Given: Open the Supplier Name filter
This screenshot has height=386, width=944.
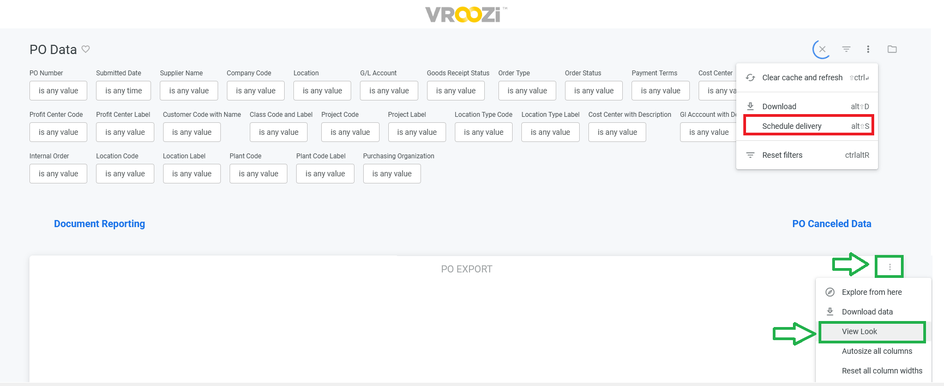Looking at the screenshot, I should [189, 91].
